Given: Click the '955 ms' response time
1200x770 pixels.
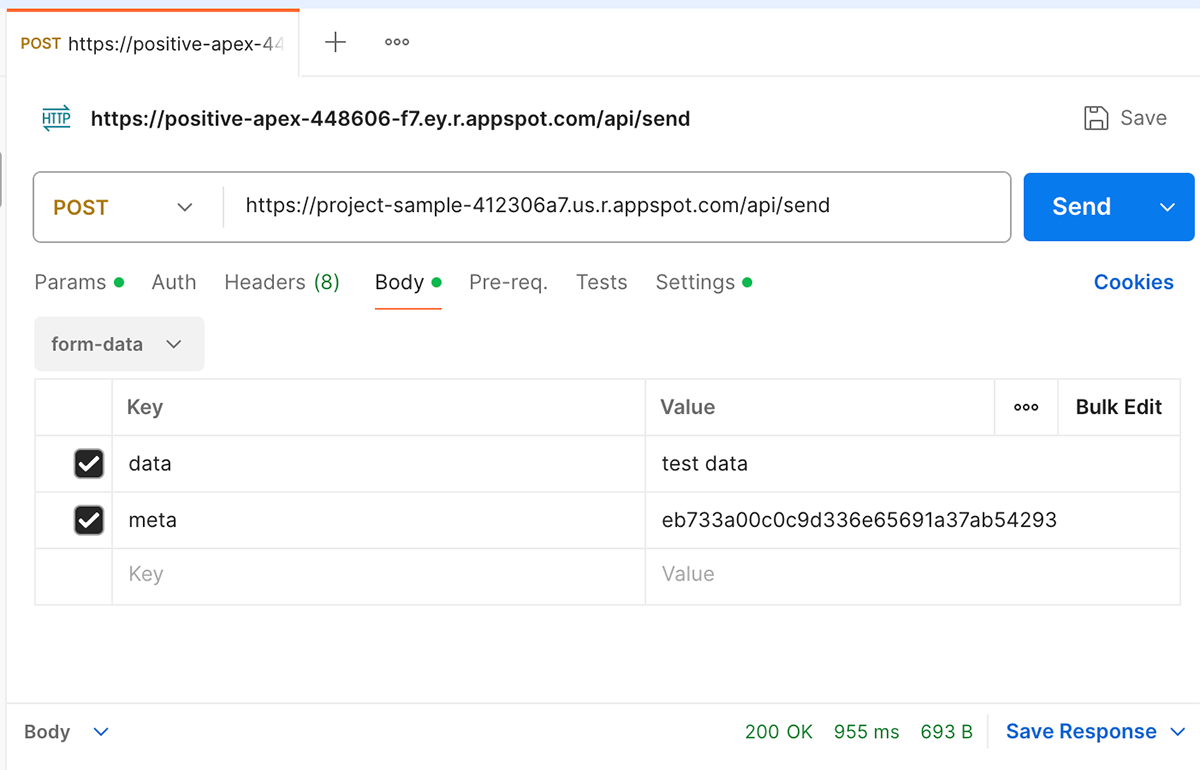Looking at the screenshot, I should pos(867,732).
